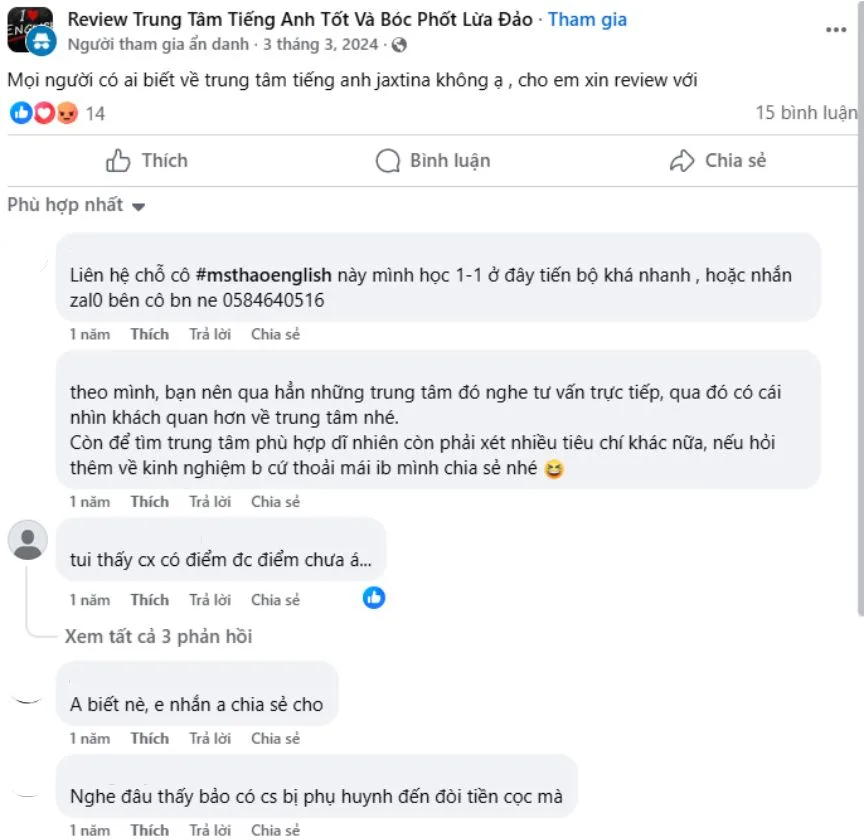Click 'Thích' under the second comment

[x=149, y=501]
